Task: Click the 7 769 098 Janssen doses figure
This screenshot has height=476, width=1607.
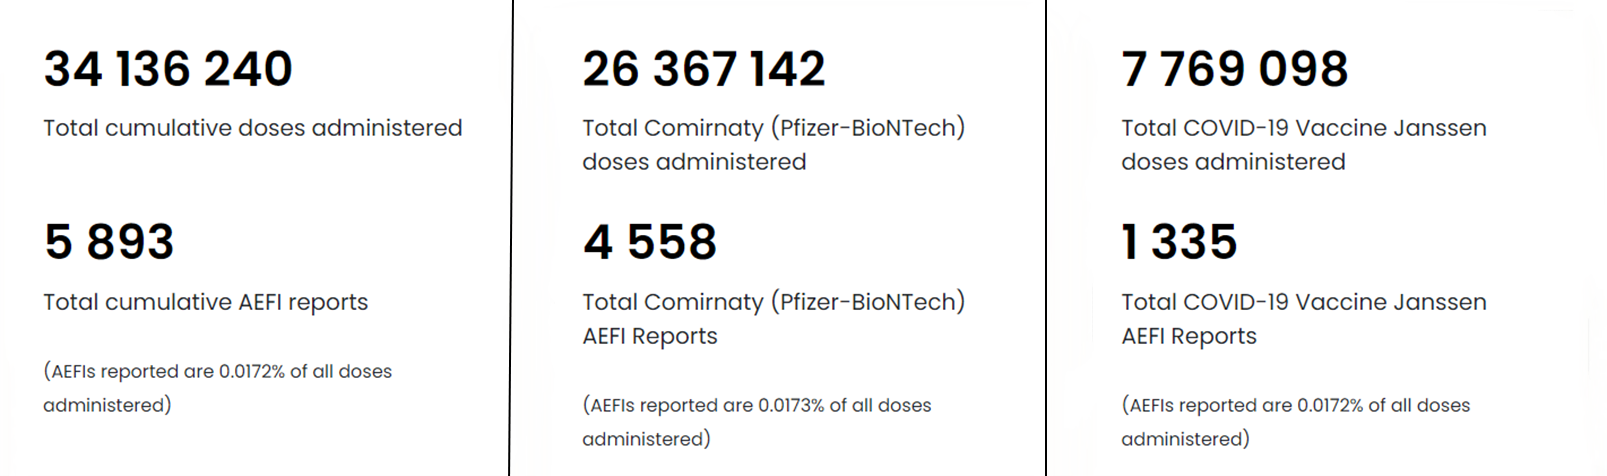Action: pos(1235,69)
